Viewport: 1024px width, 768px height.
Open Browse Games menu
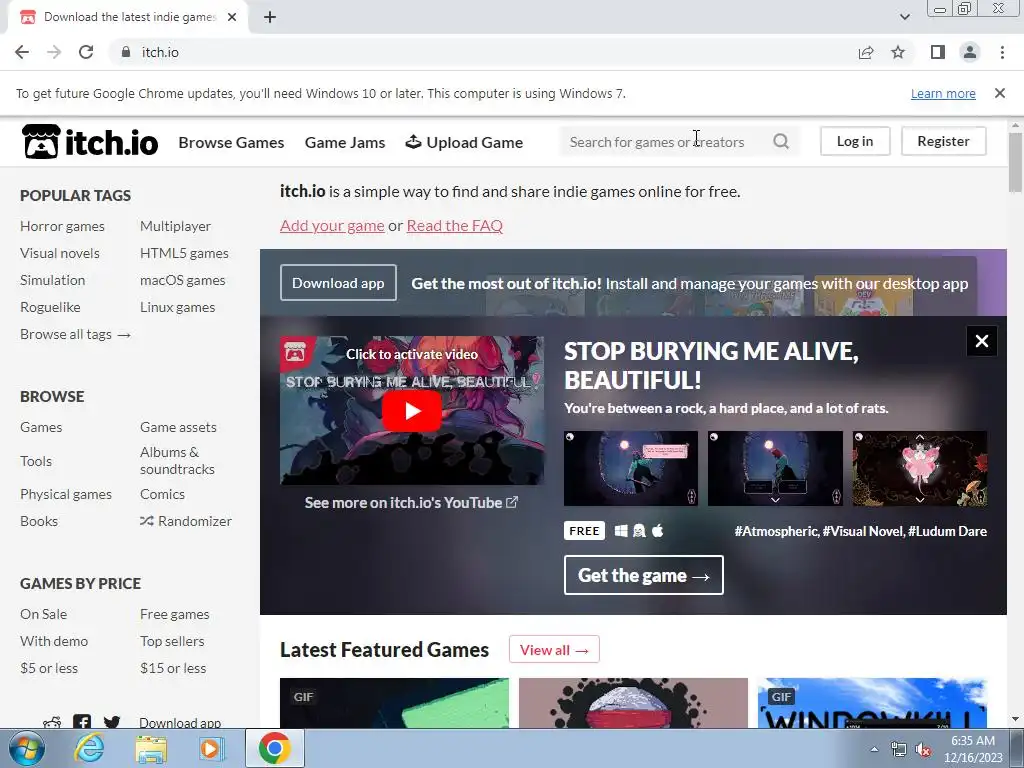[x=231, y=142]
